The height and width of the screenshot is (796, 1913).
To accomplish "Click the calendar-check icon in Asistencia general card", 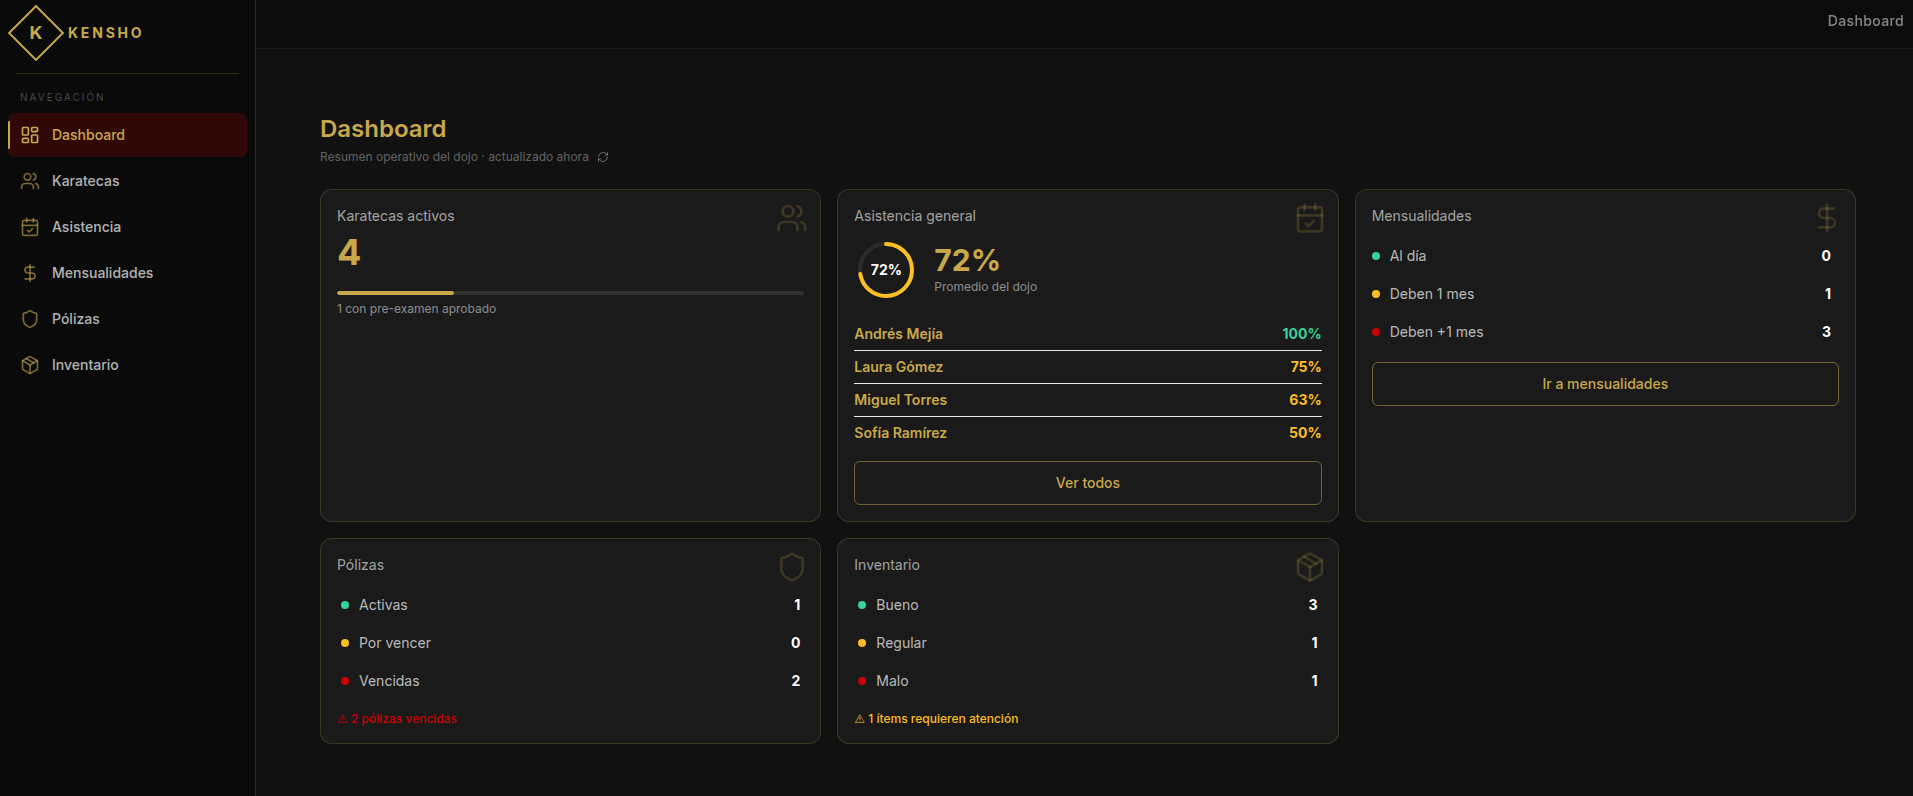I will coord(1310,218).
